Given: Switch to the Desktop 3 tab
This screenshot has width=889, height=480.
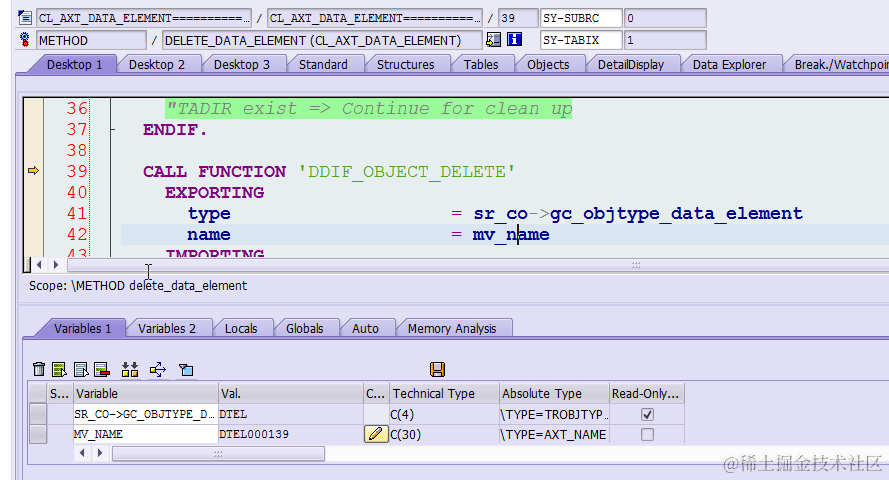Looking at the screenshot, I should point(242,65).
